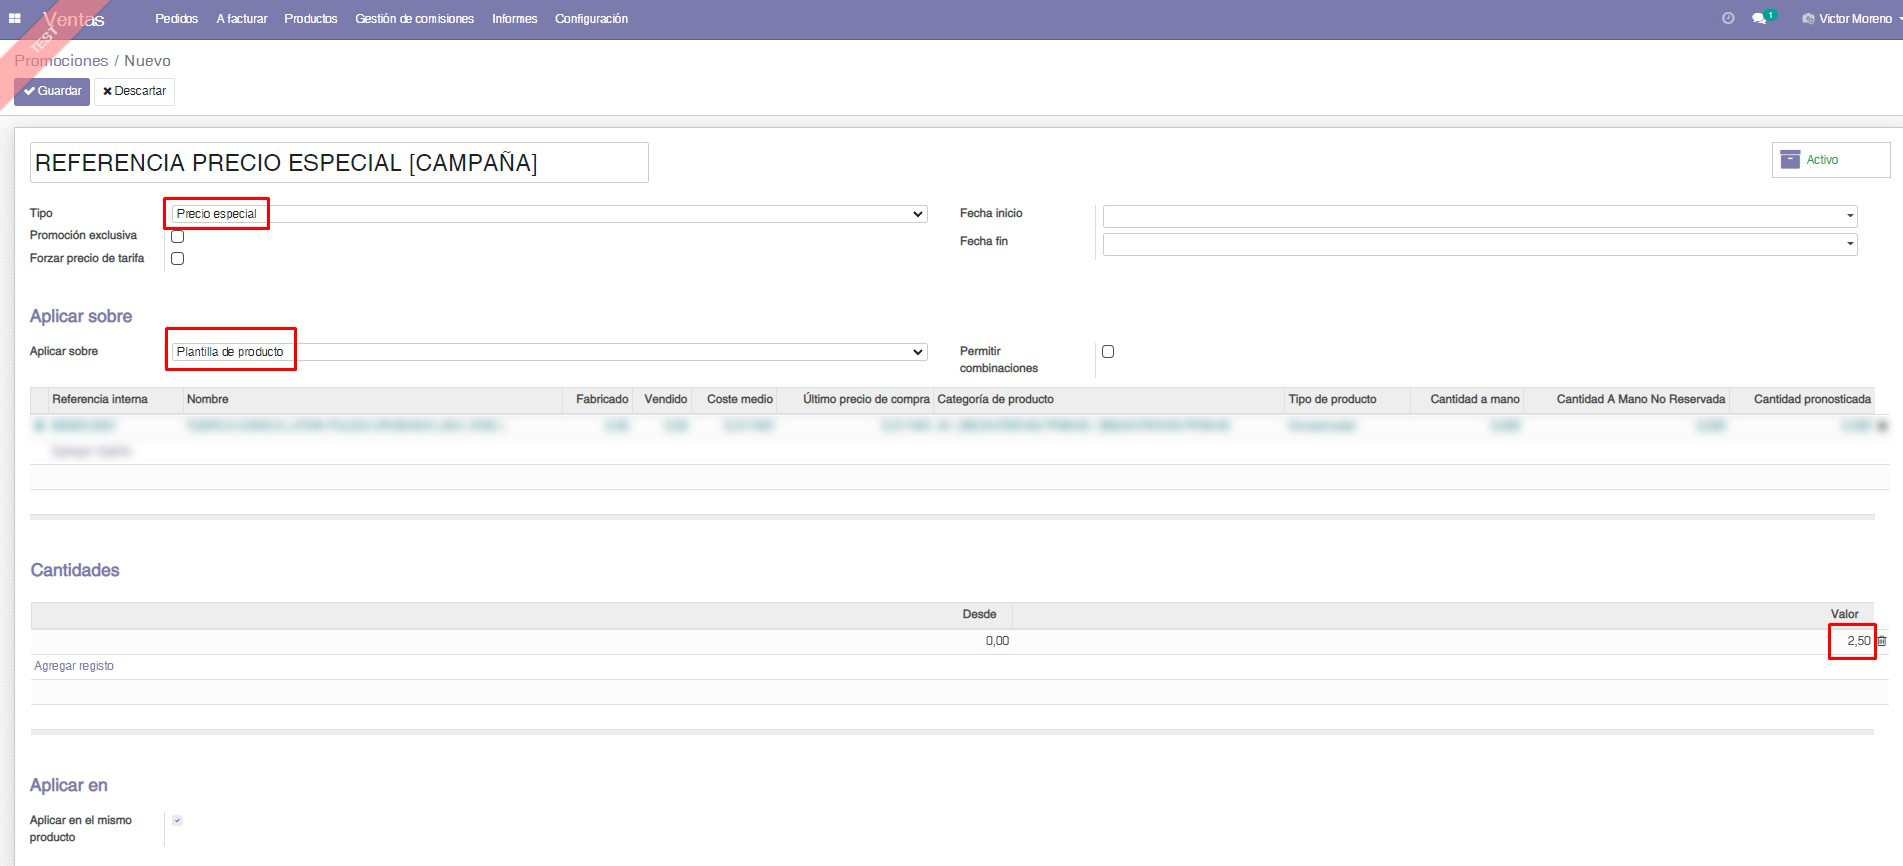
Task: Check the Permitir combinaciones box
Action: click(1107, 352)
